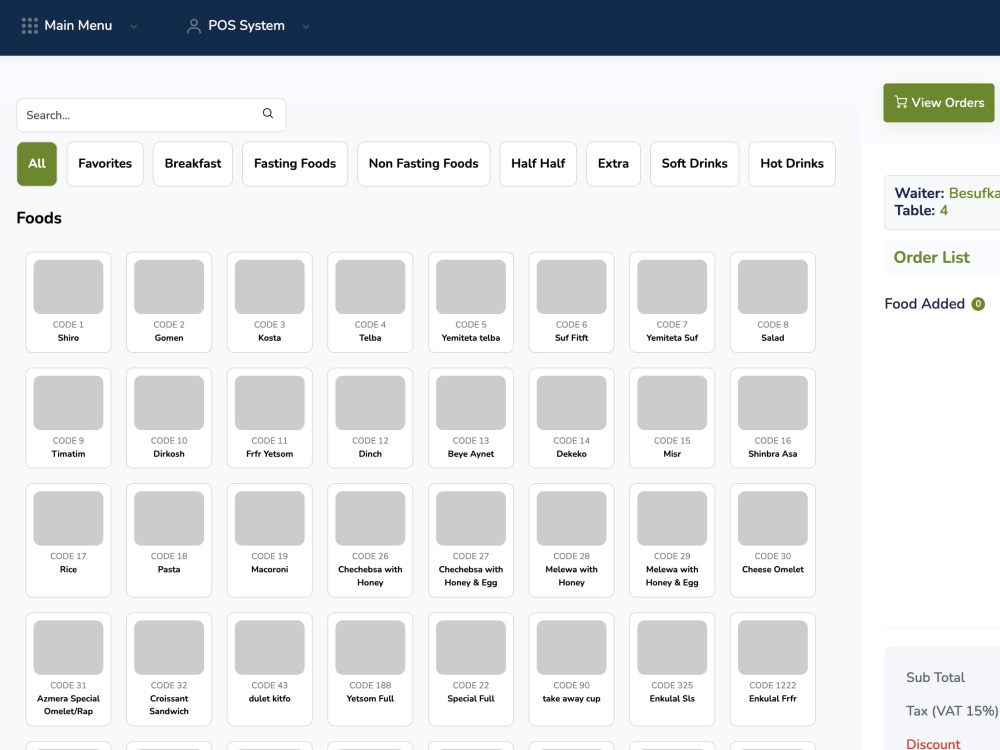1000x750 pixels.
Task: Add Dinch (CODE 12) item
Action: [370, 418]
